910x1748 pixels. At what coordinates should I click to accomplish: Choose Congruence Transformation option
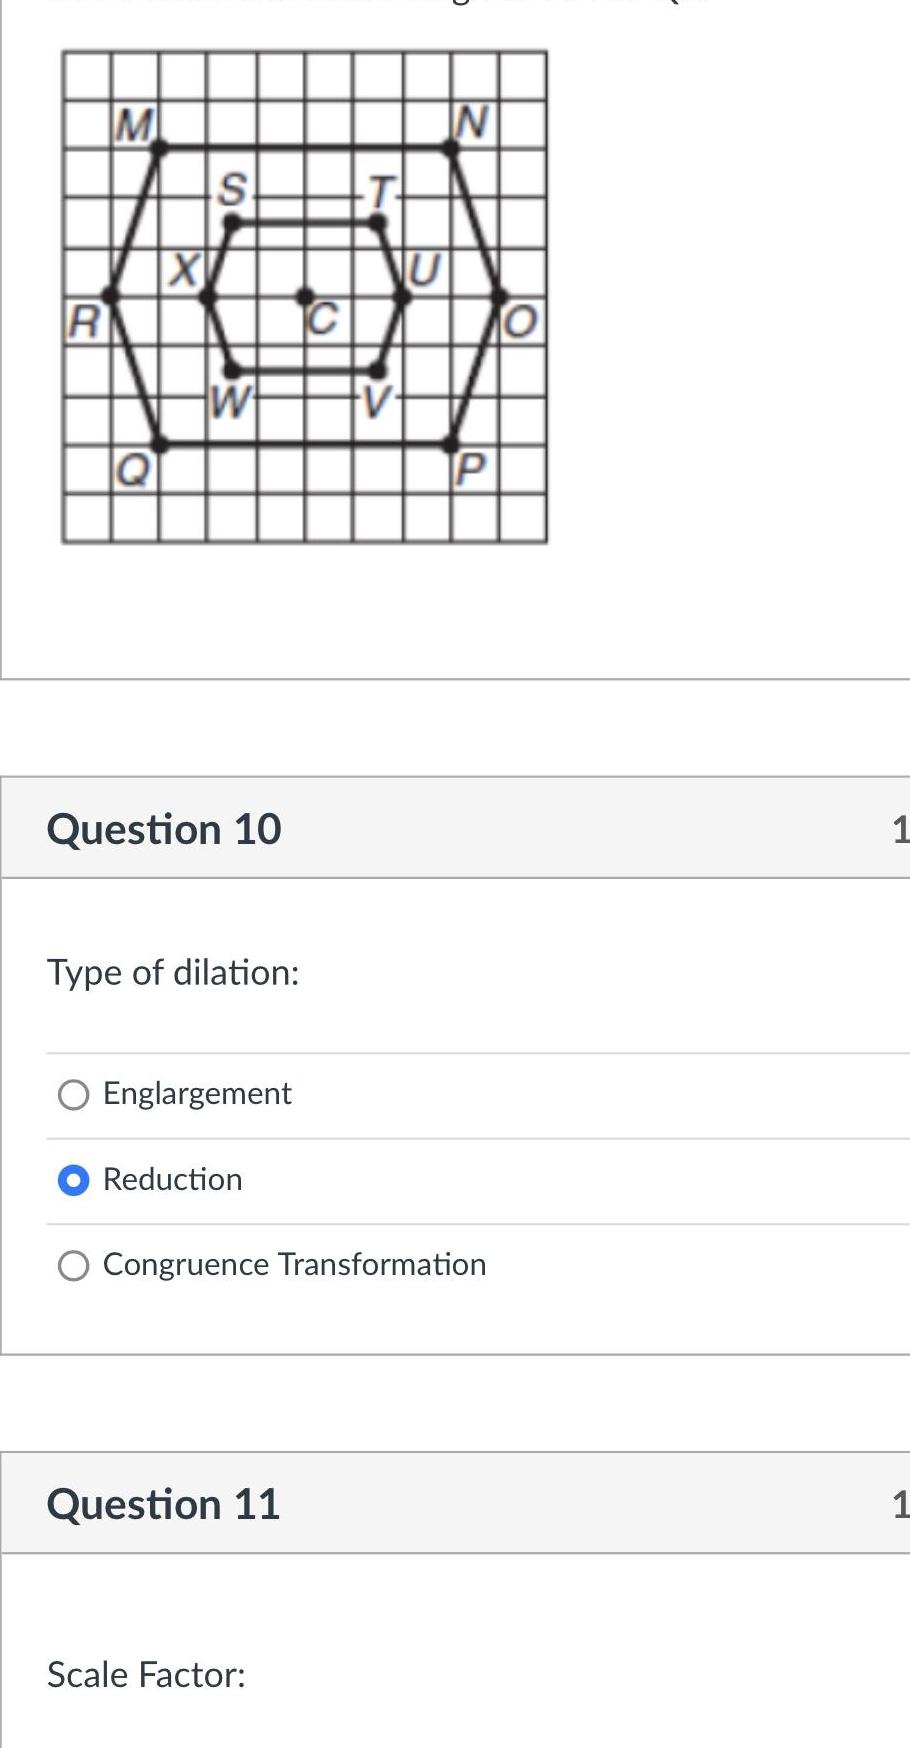72,1265
